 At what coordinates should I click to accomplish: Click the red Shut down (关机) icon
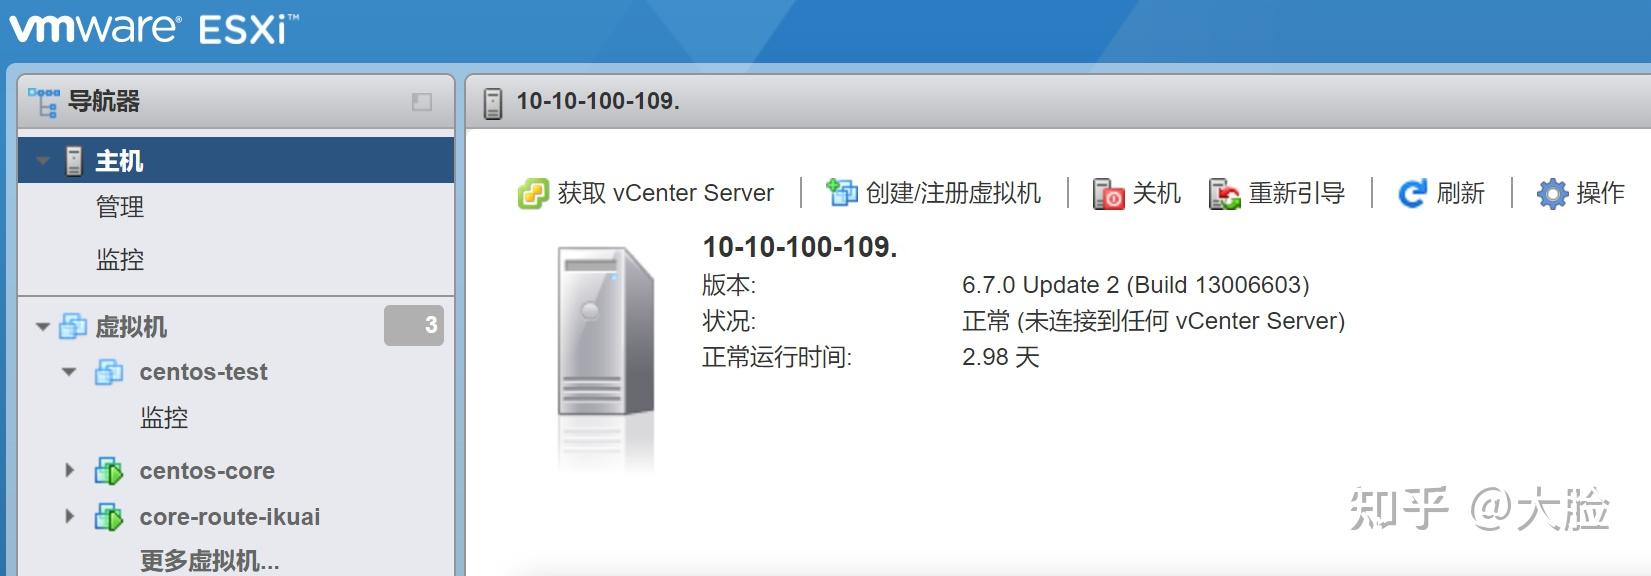(1108, 193)
